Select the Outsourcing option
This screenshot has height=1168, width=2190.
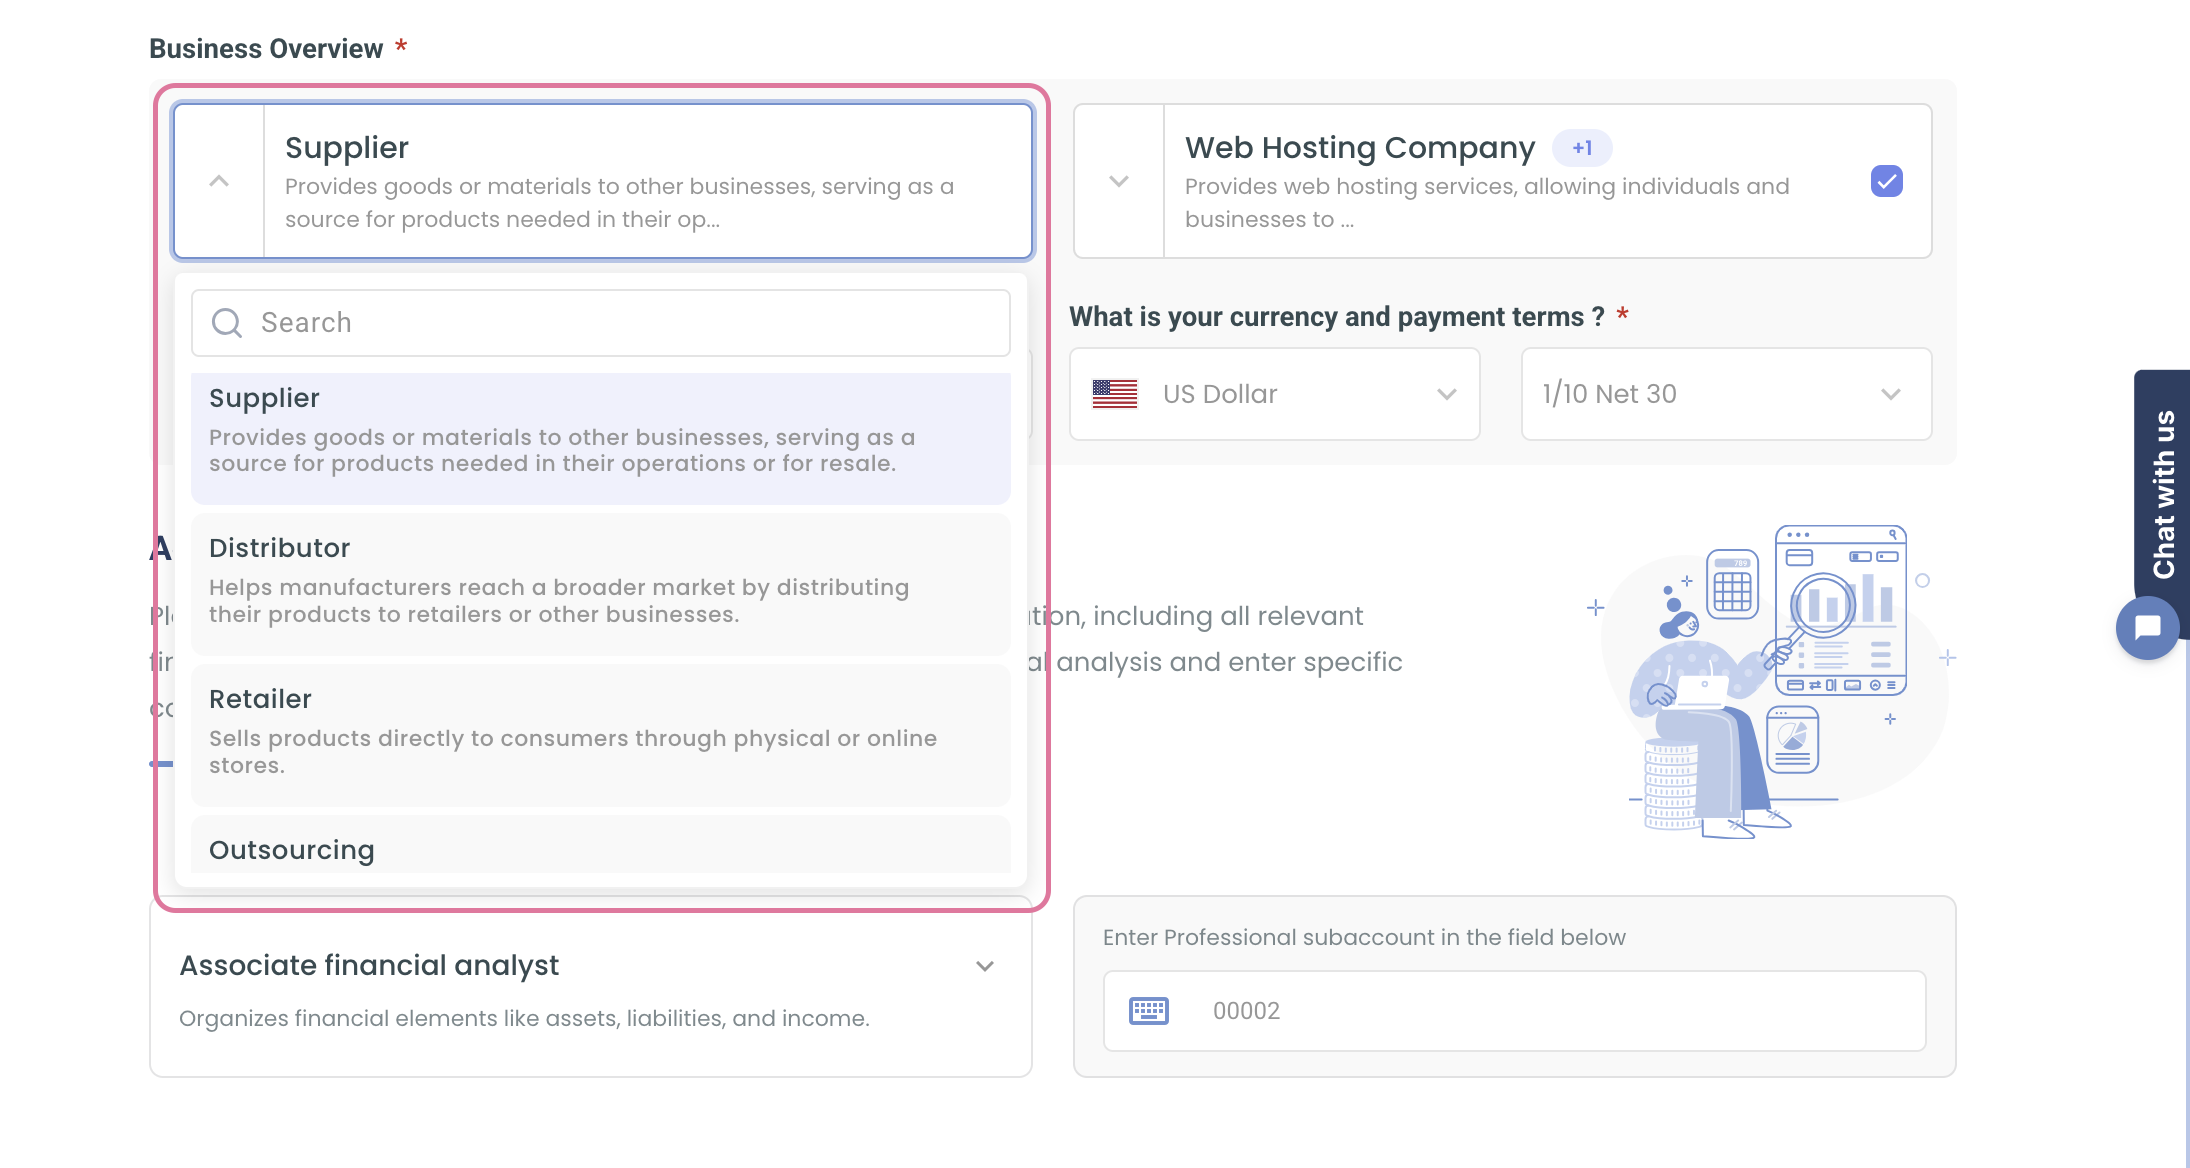tap(600, 849)
